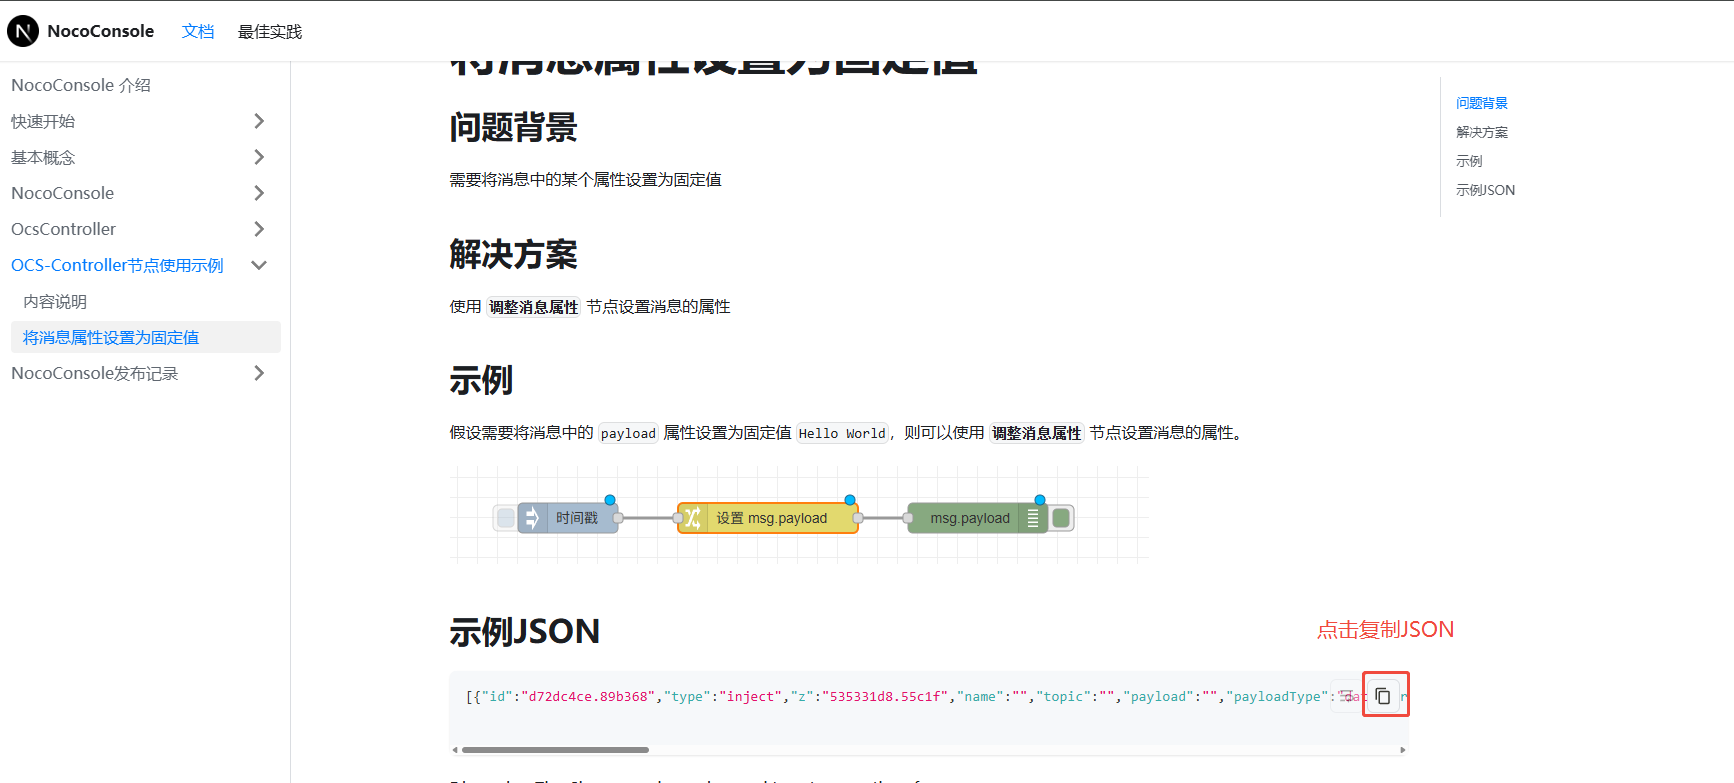Toggle the green debug node enable button
This screenshot has height=783, width=1734.
(x=1062, y=518)
